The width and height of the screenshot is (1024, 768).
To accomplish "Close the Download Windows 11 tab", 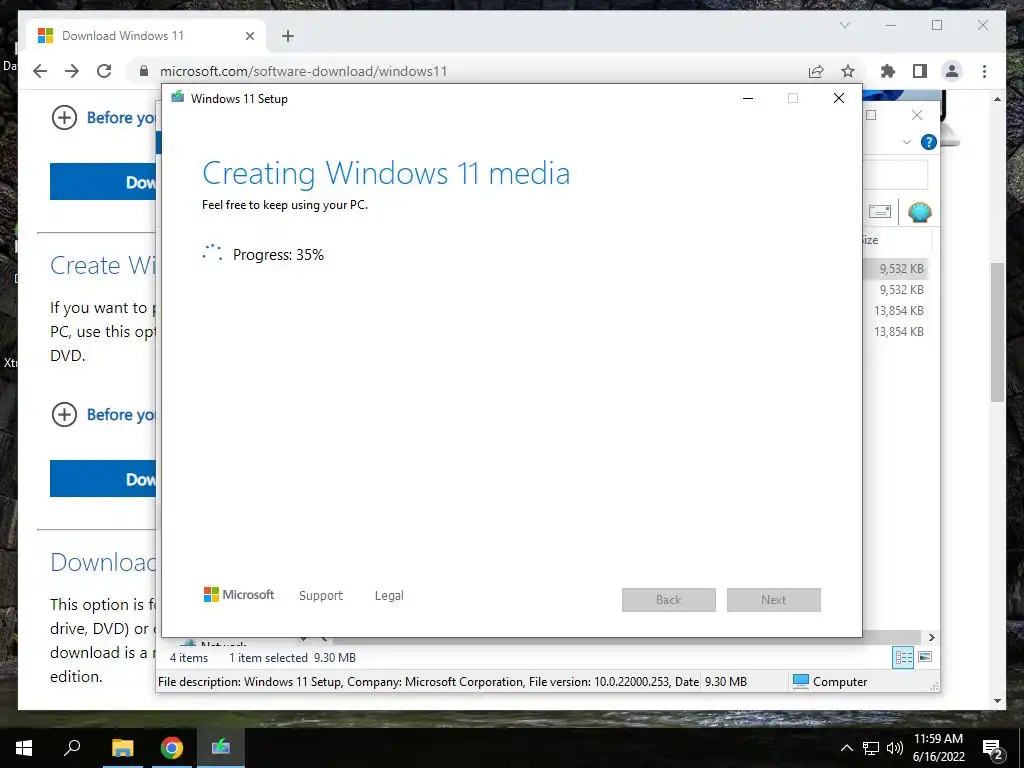I will click(x=249, y=36).
